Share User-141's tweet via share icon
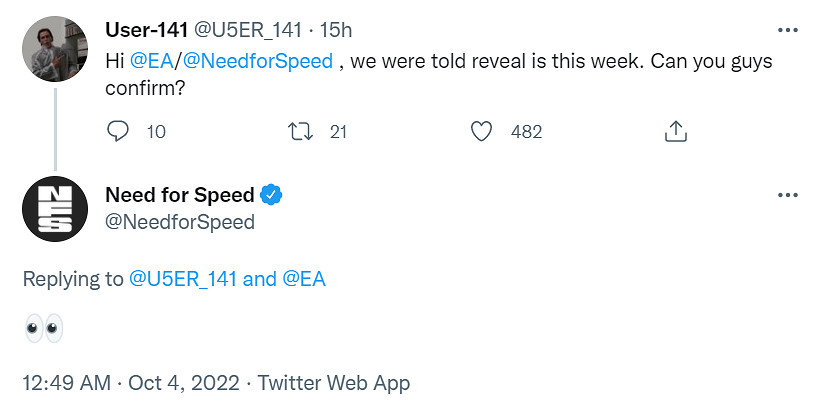The height and width of the screenshot is (416, 817). pyautogui.click(x=675, y=131)
